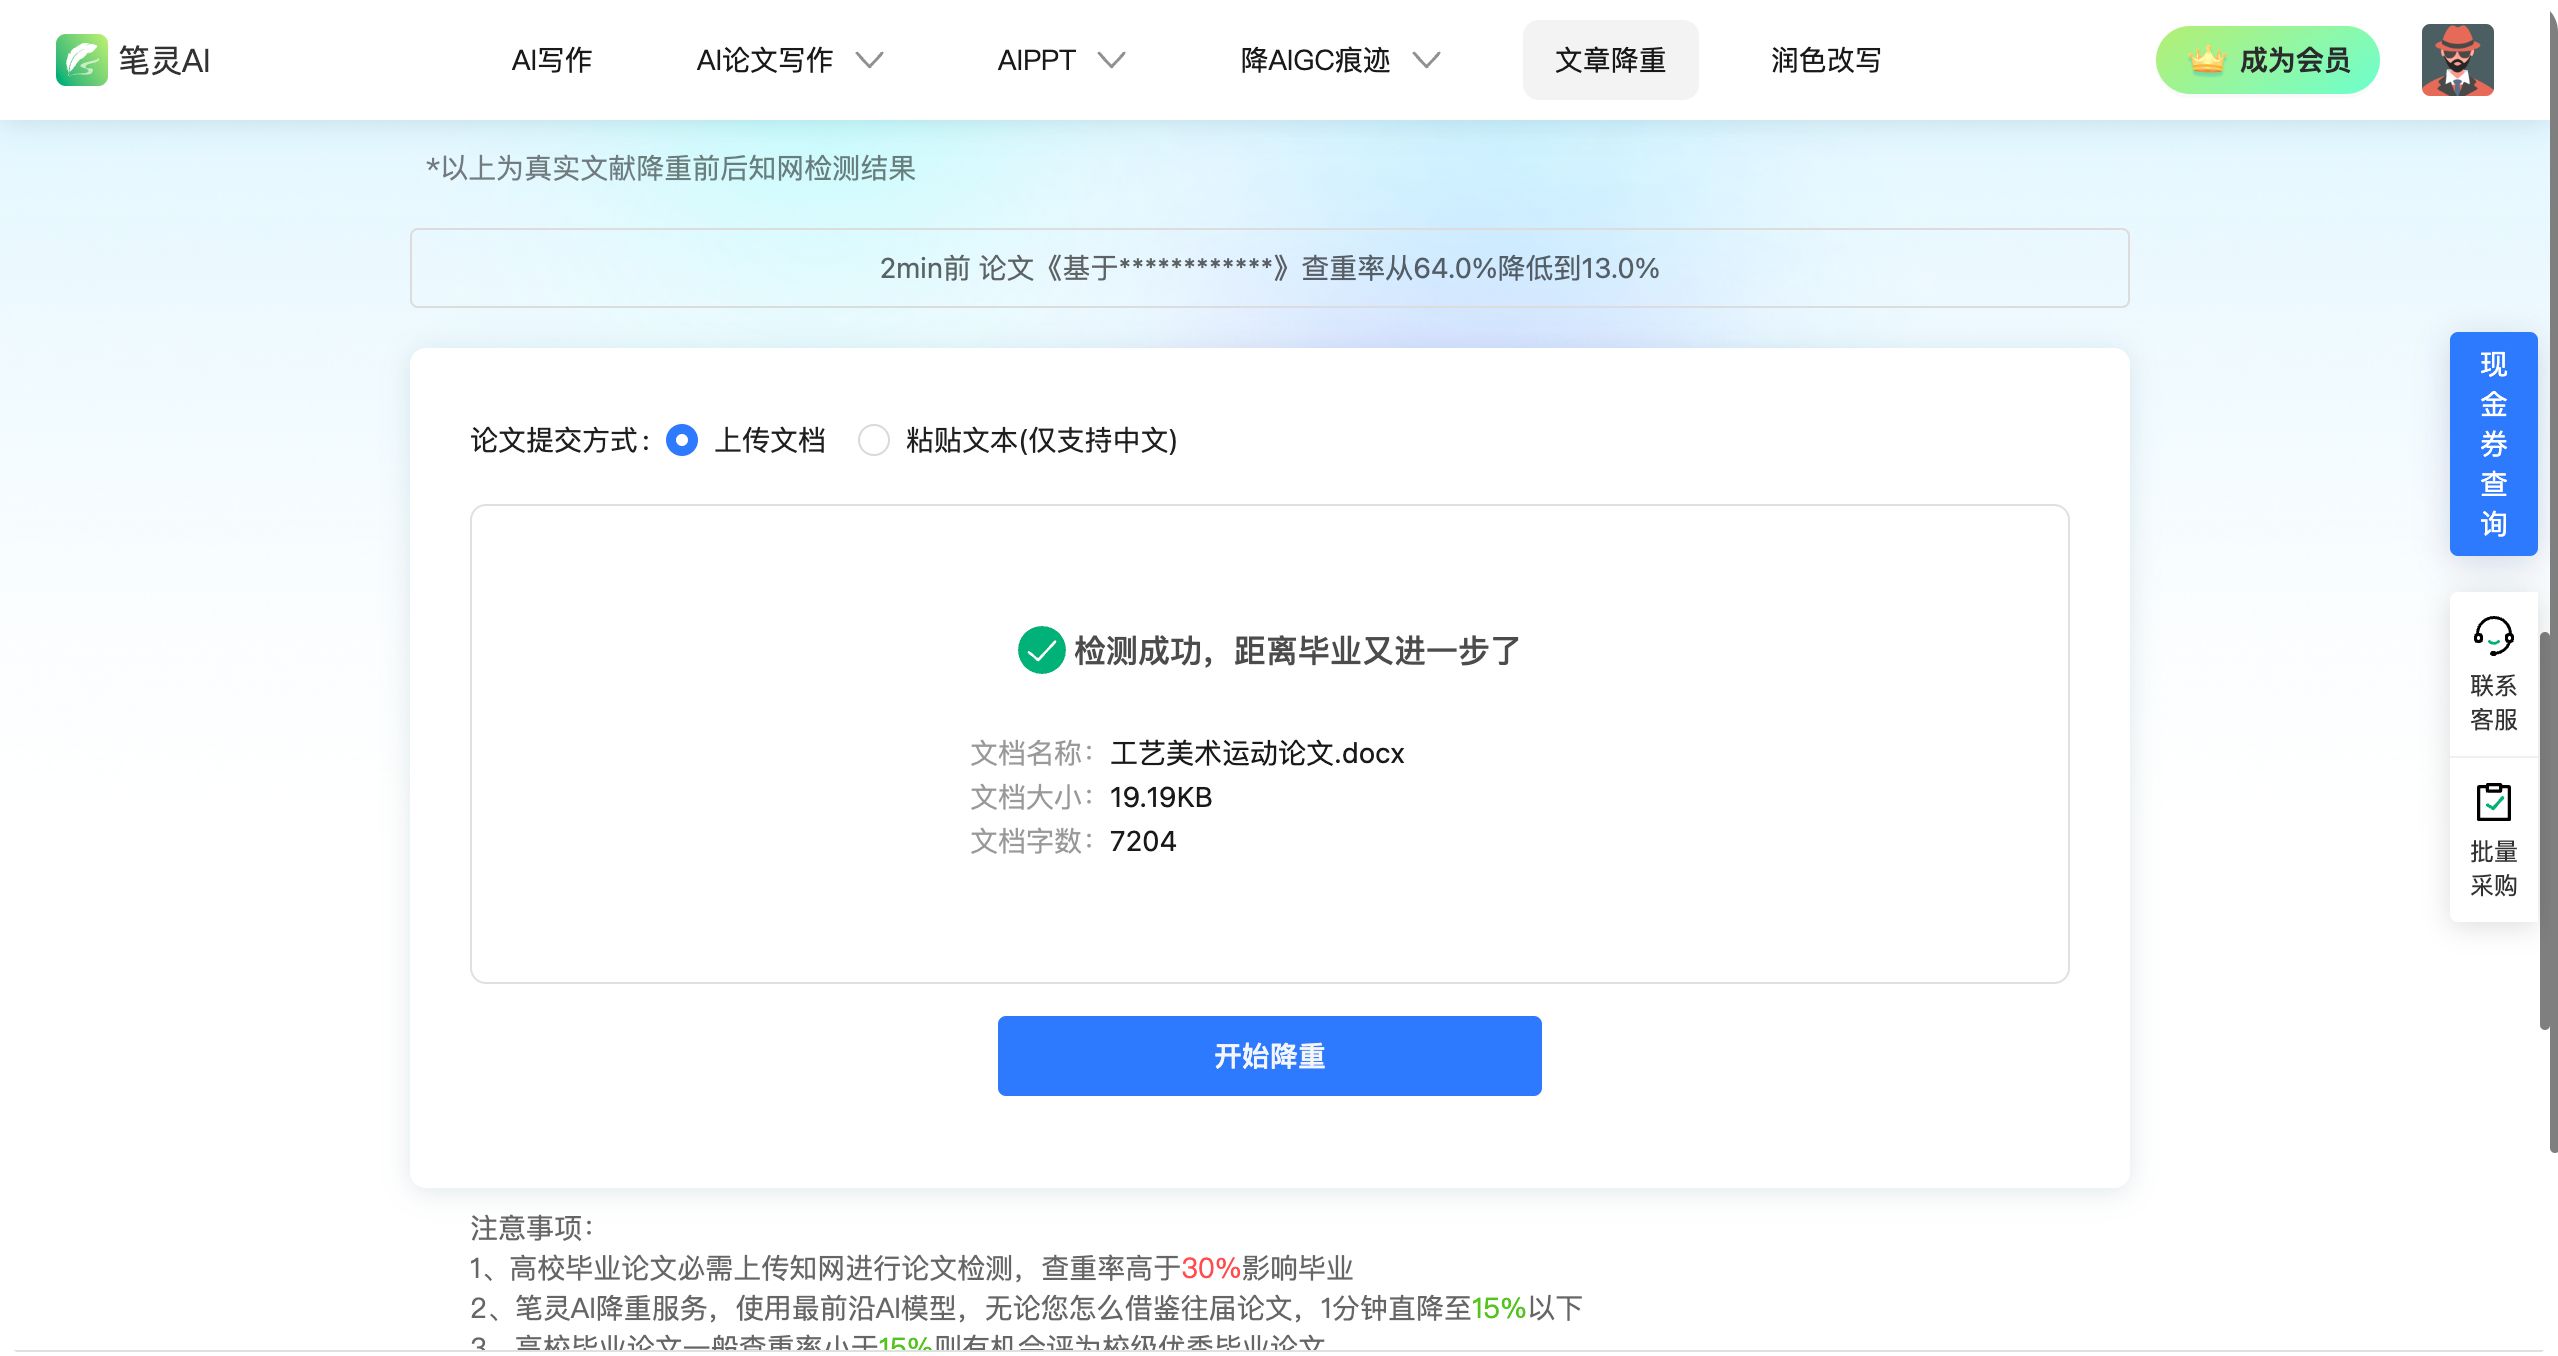
Task: Open the user avatar profile picture
Action: tap(2457, 60)
